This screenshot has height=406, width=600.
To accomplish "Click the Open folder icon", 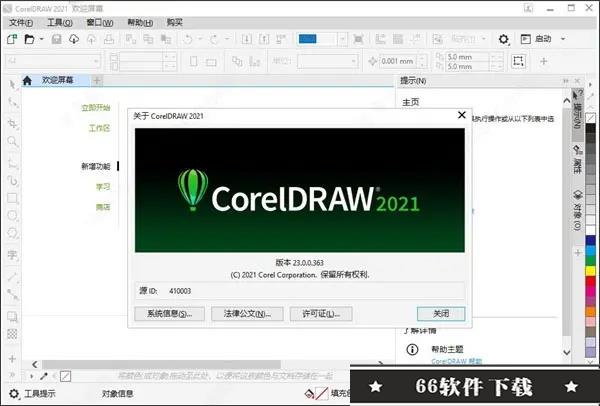I will coord(29,39).
